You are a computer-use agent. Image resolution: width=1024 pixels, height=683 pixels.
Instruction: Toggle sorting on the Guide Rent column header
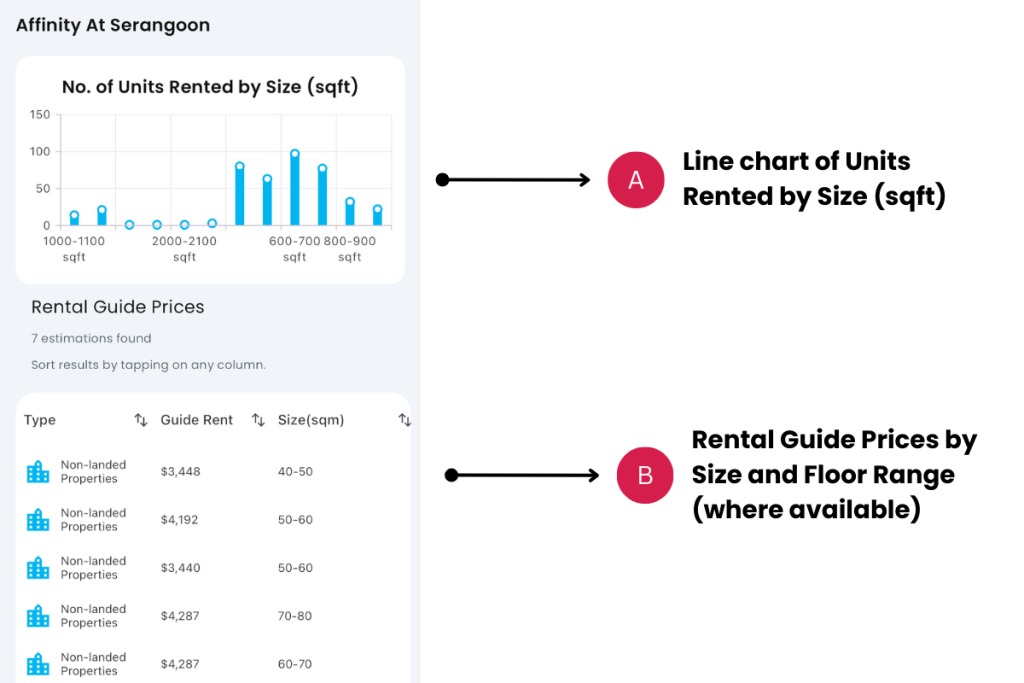[196, 420]
